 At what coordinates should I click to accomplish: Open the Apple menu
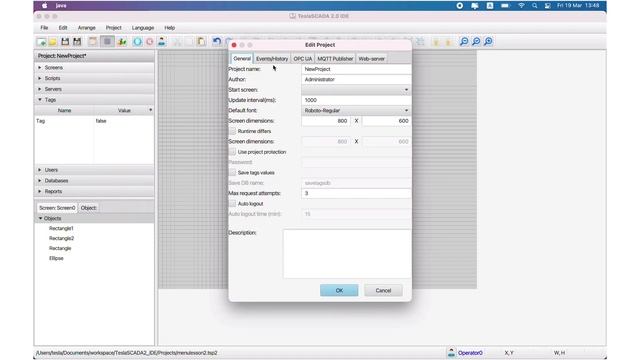[44, 6]
